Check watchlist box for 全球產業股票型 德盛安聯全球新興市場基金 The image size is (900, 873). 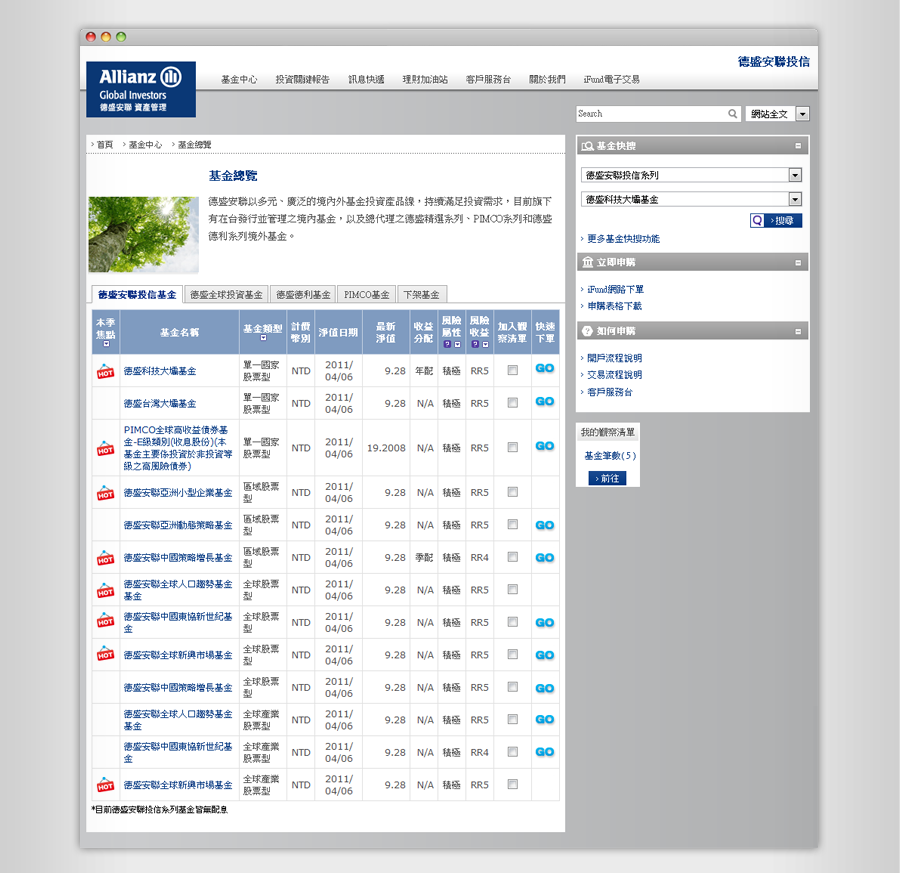(513, 784)
